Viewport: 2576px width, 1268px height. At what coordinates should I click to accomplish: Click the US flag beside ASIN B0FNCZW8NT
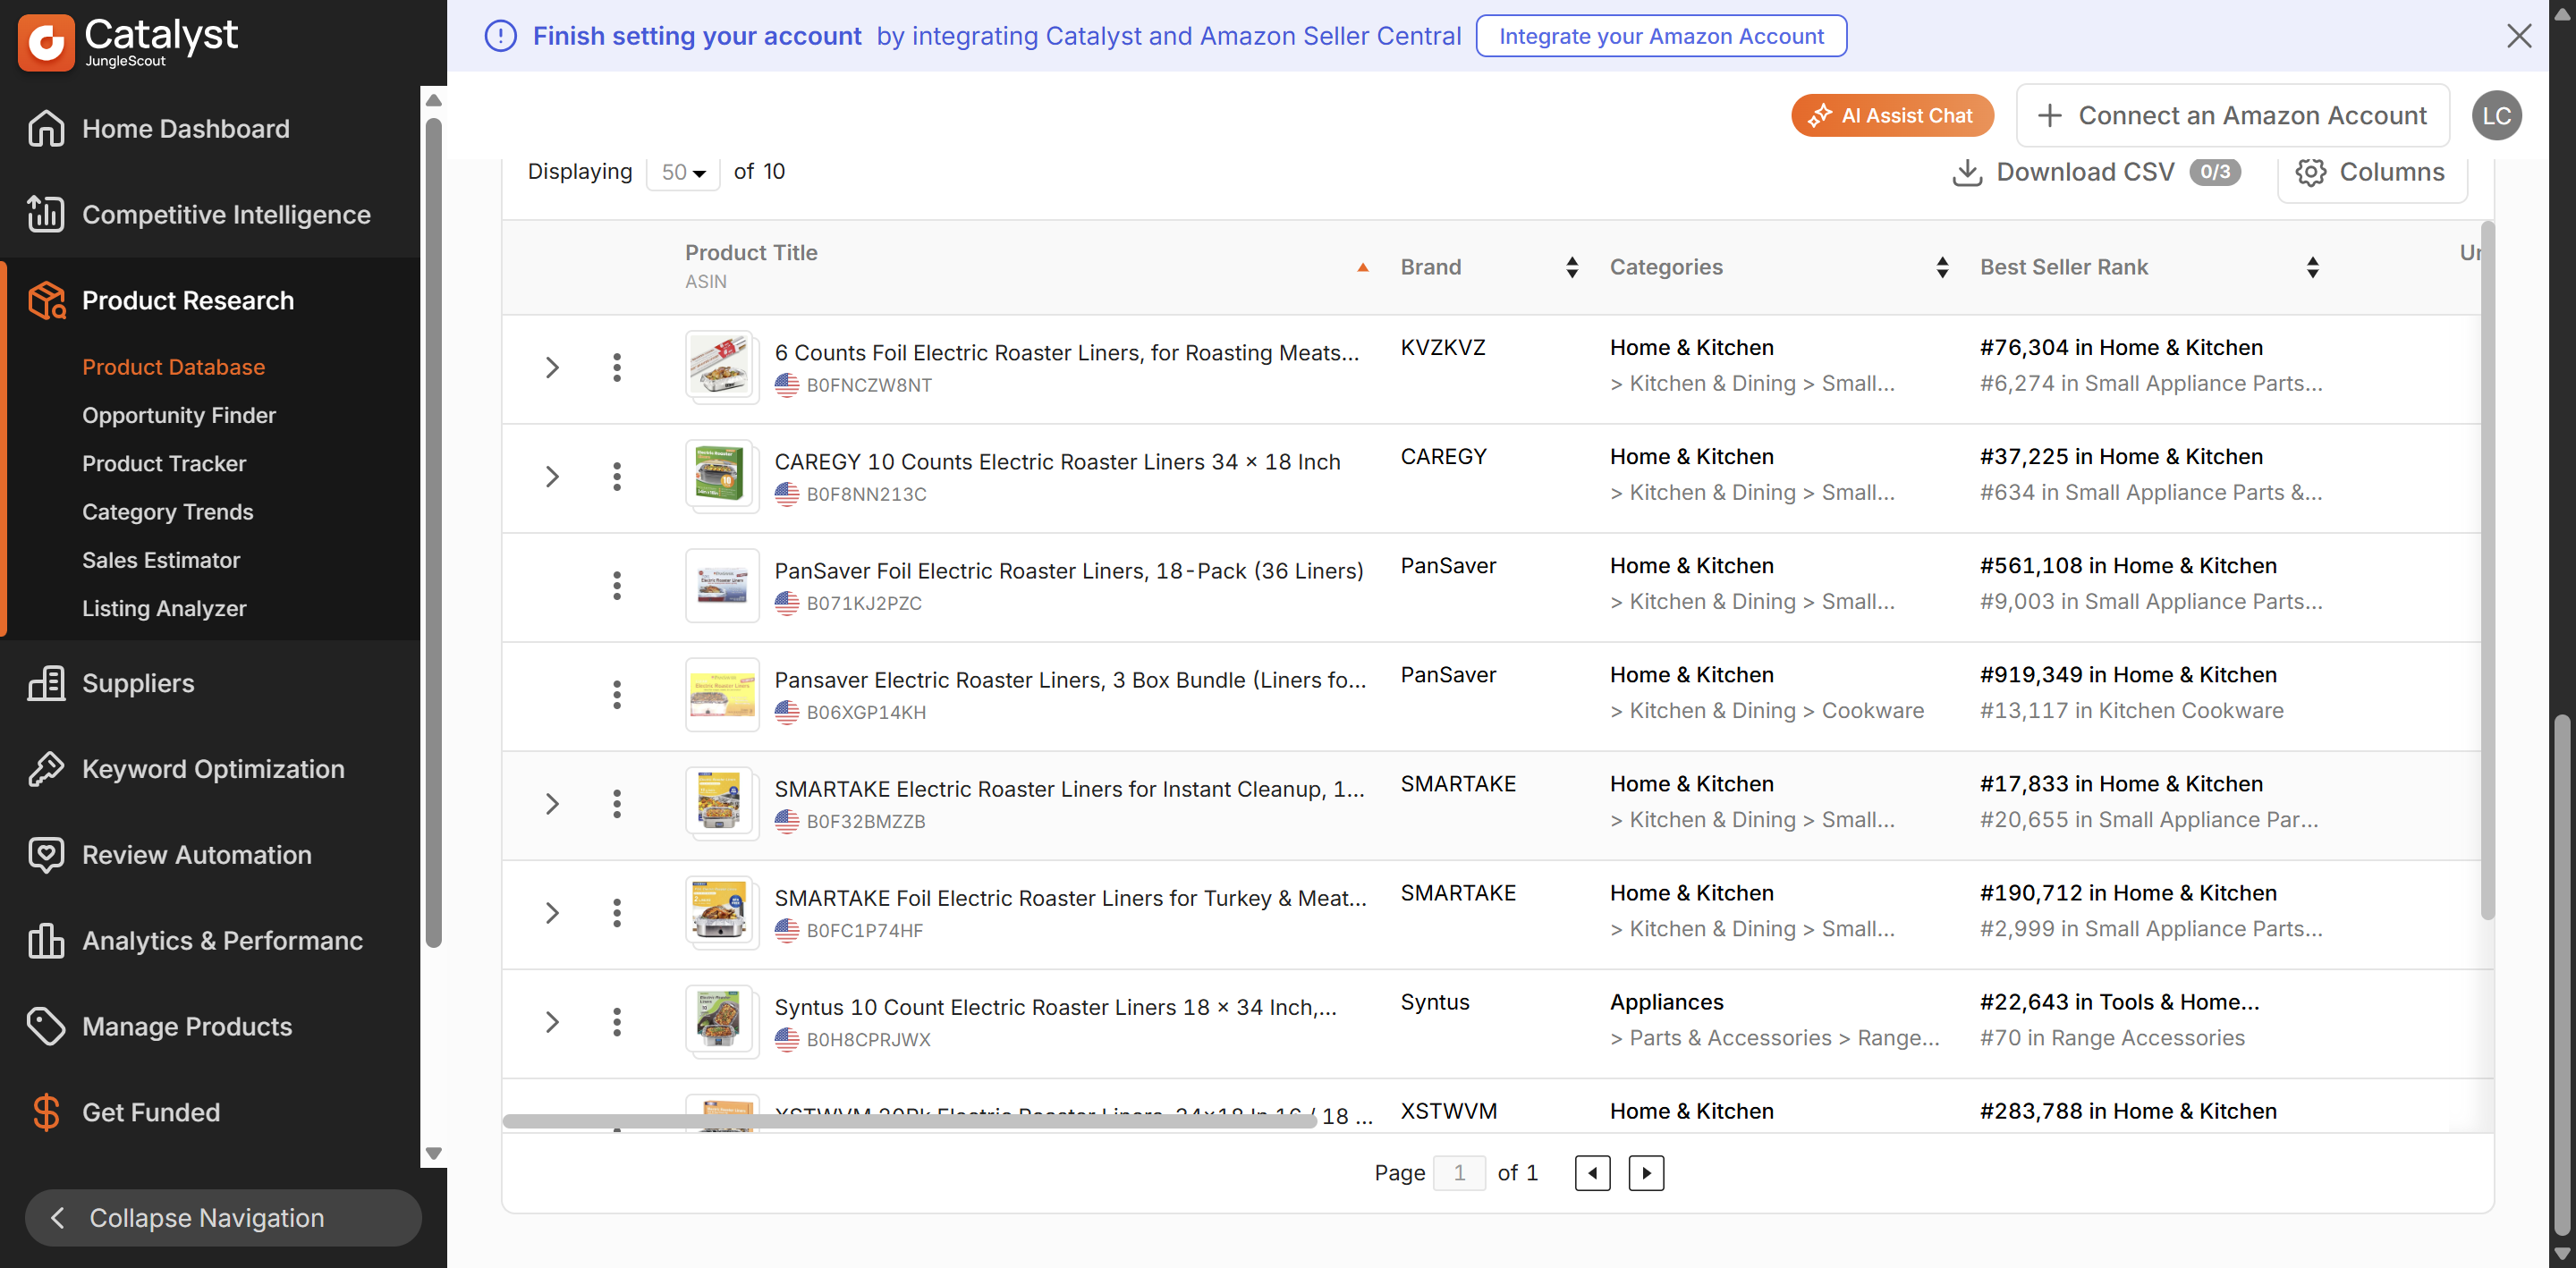coord(787,385)
